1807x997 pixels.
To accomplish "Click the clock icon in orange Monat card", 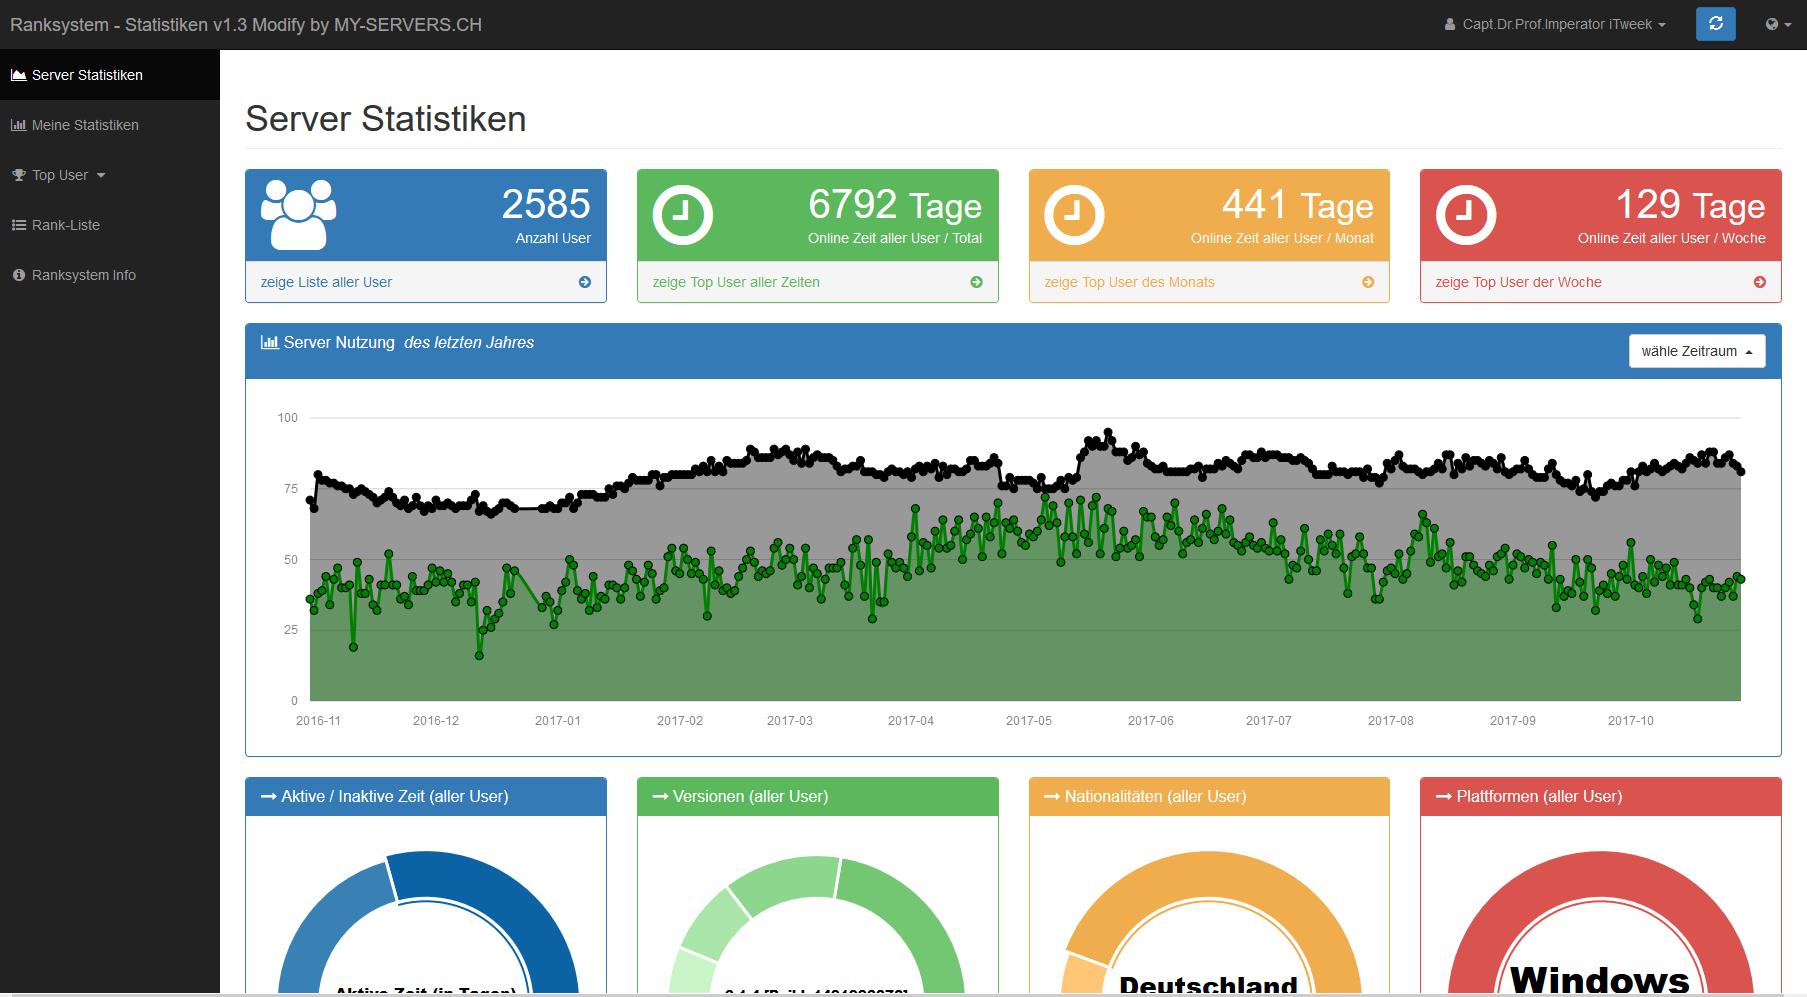I will 1074,214.
